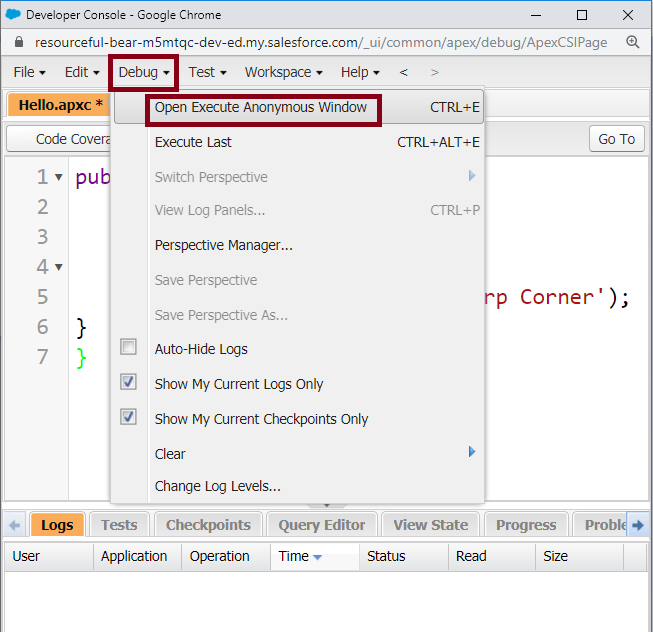Click the Application column header
This screenshot has width=653, height=632.
point(137,556)
